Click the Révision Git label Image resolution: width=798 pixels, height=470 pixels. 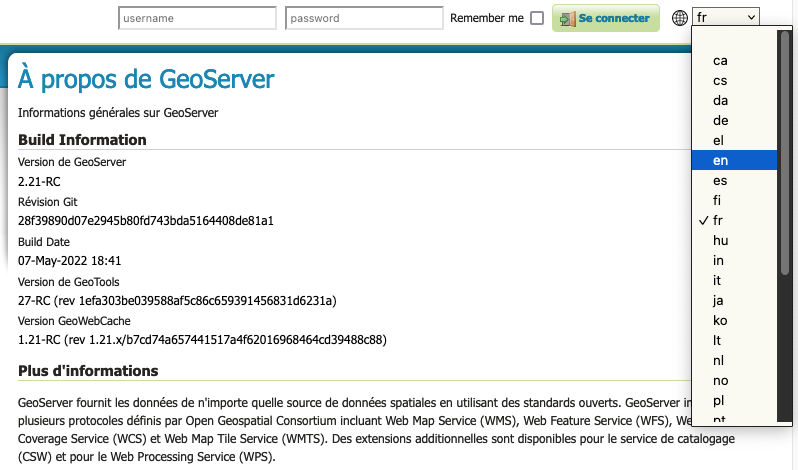[47, 202]
